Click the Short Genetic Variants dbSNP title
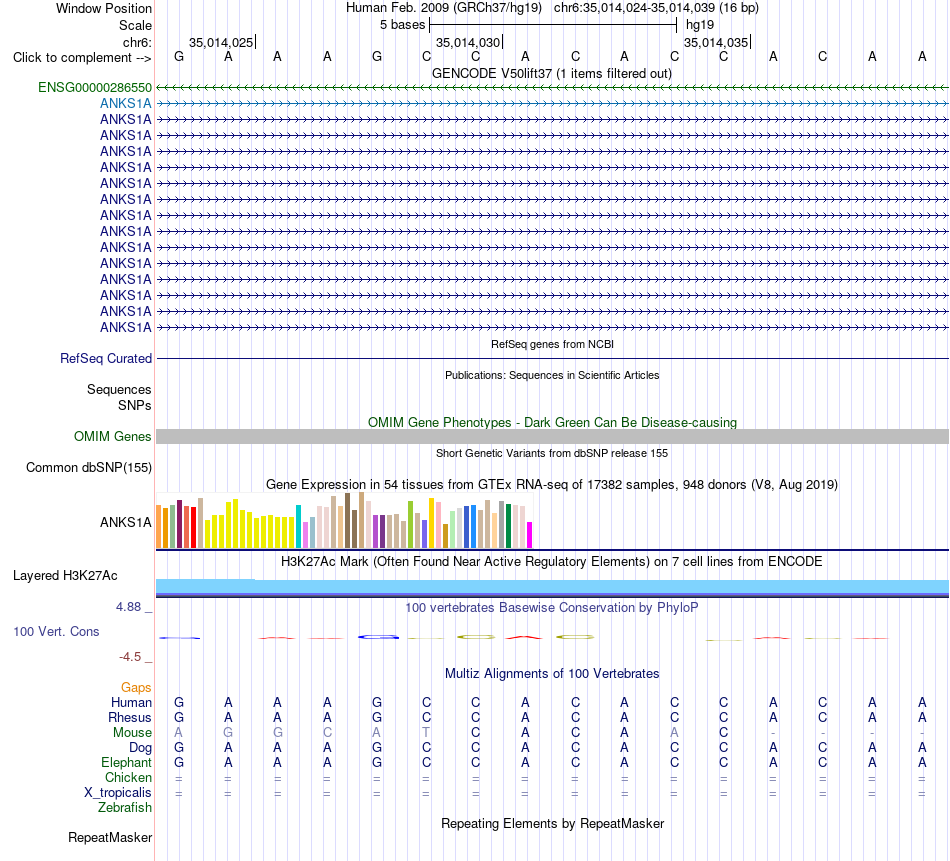This screenshot has width=950, height=861. [552, 453]
